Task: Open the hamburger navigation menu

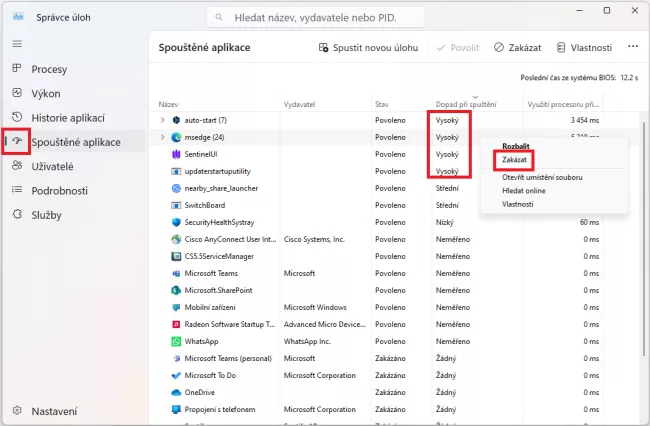Action: click(x=16, y=44)
